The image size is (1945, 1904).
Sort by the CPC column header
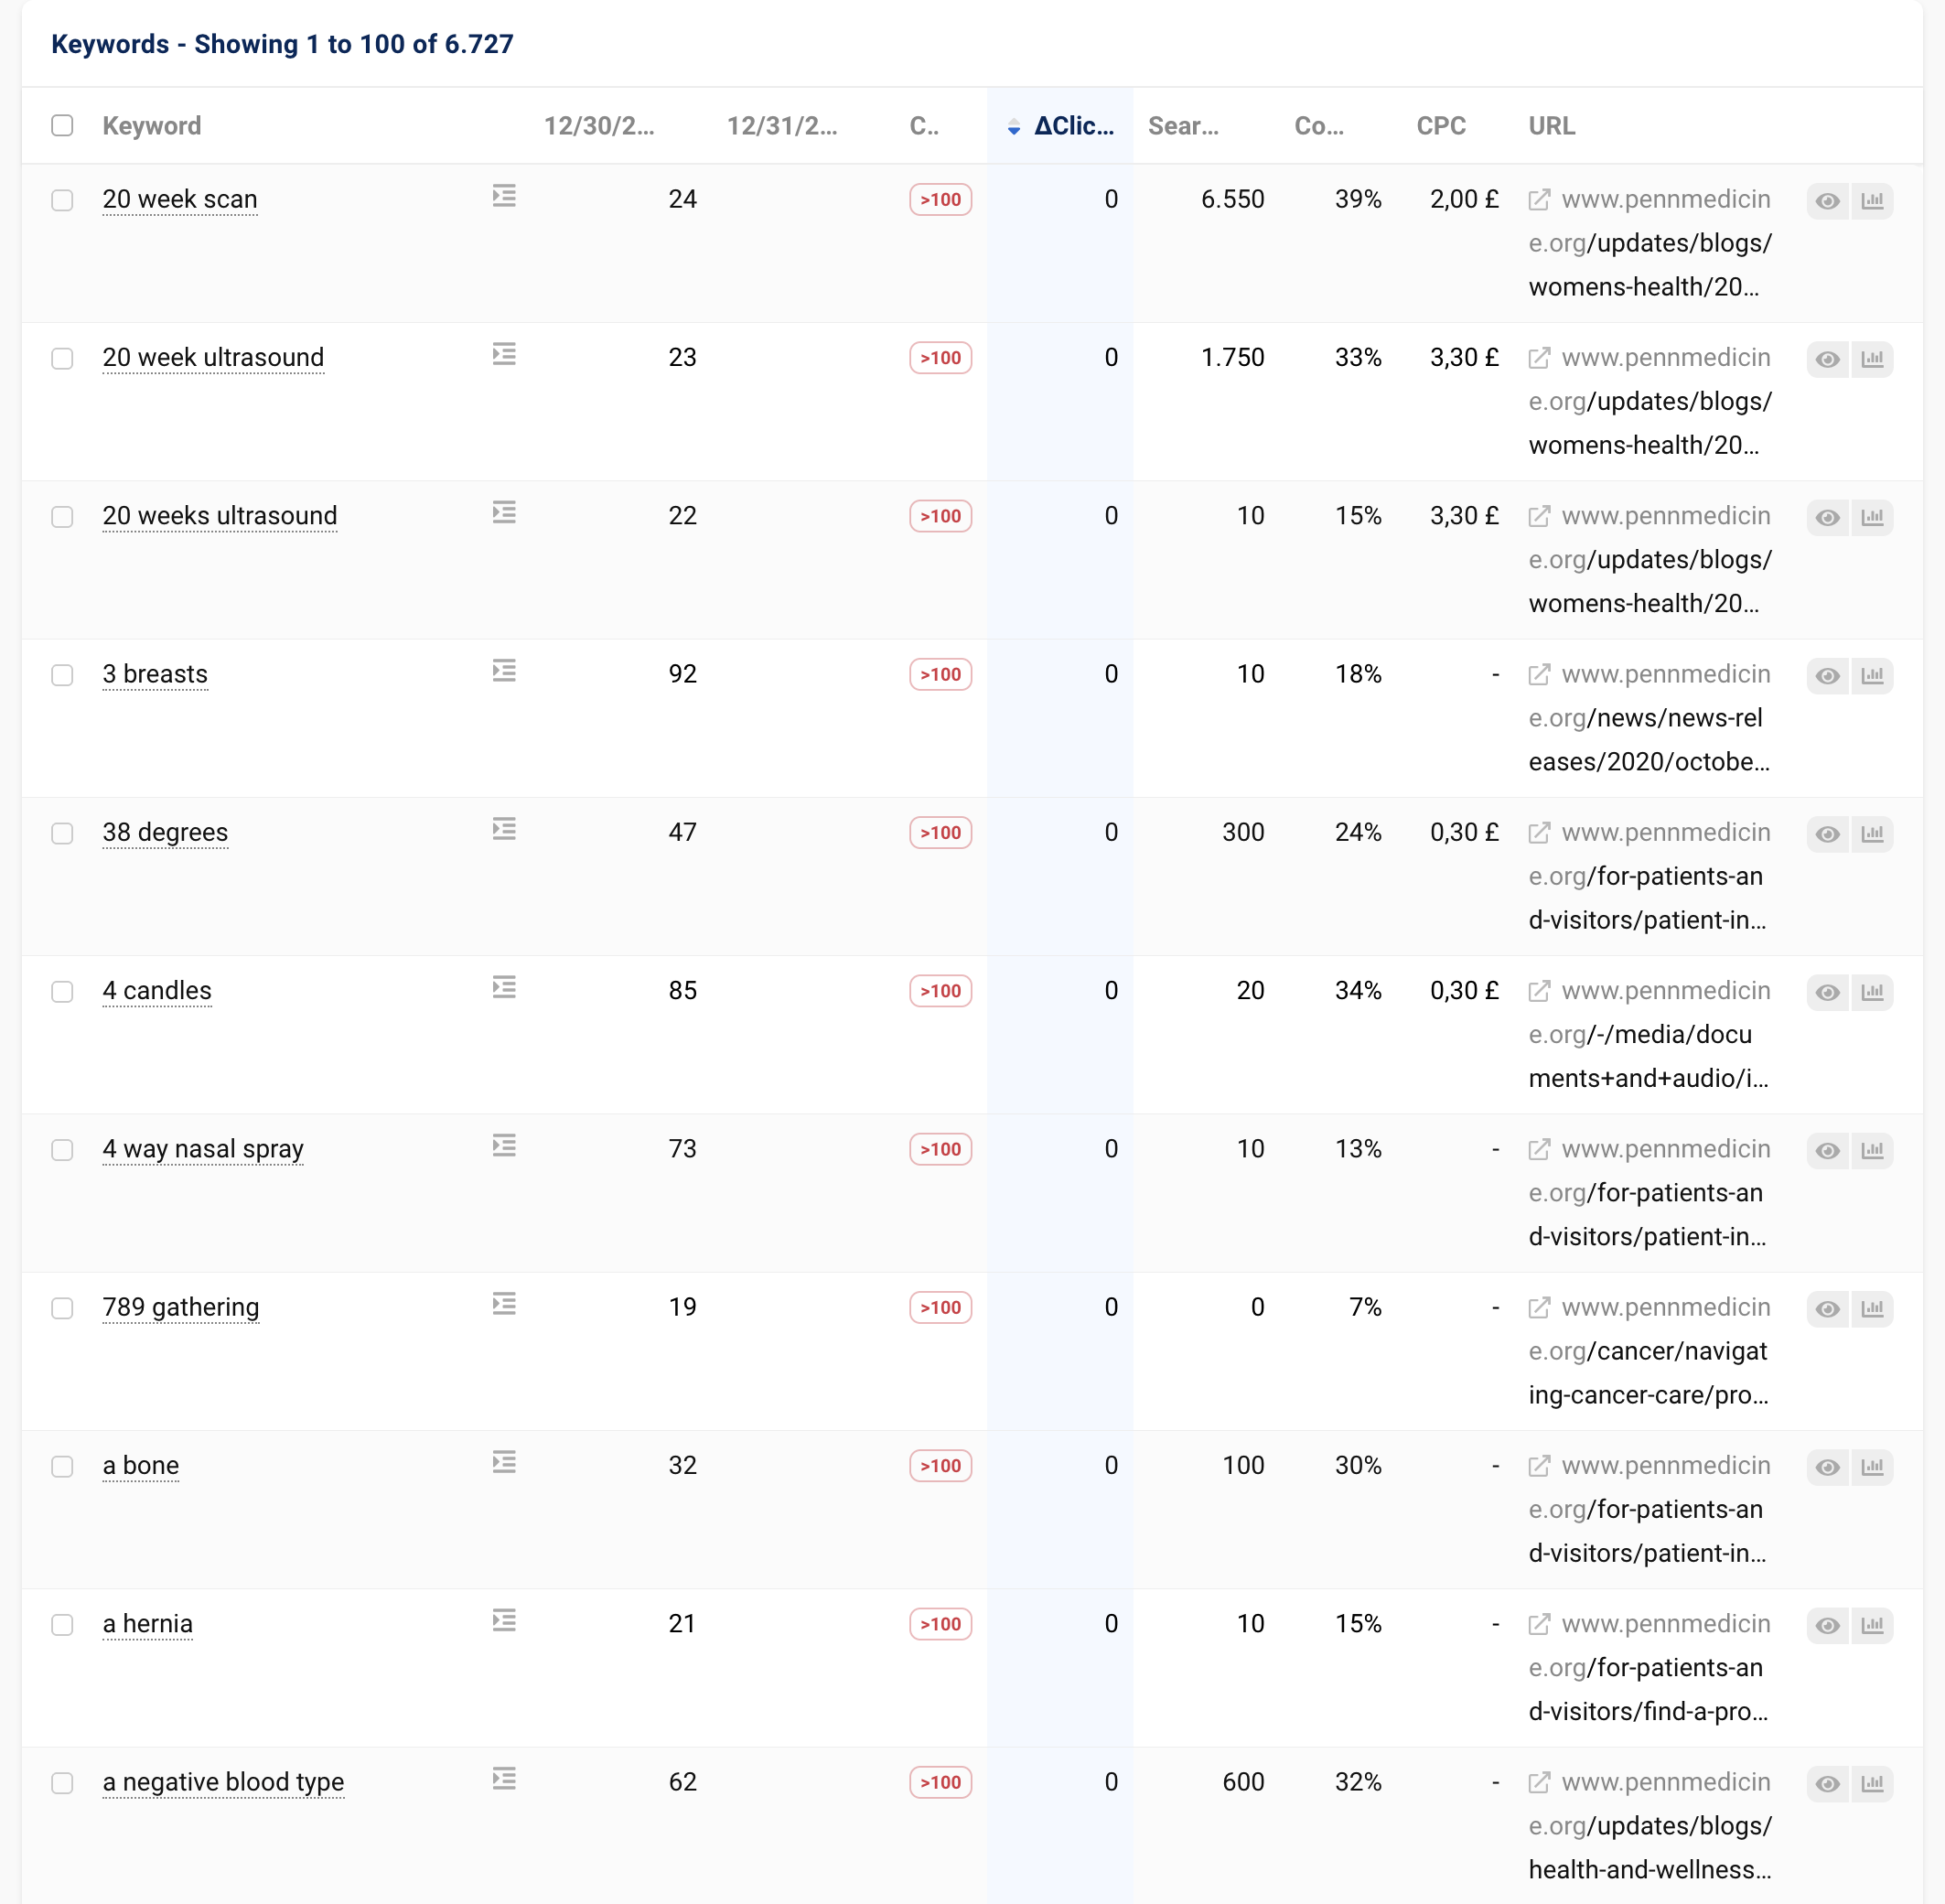(1440, 126)
